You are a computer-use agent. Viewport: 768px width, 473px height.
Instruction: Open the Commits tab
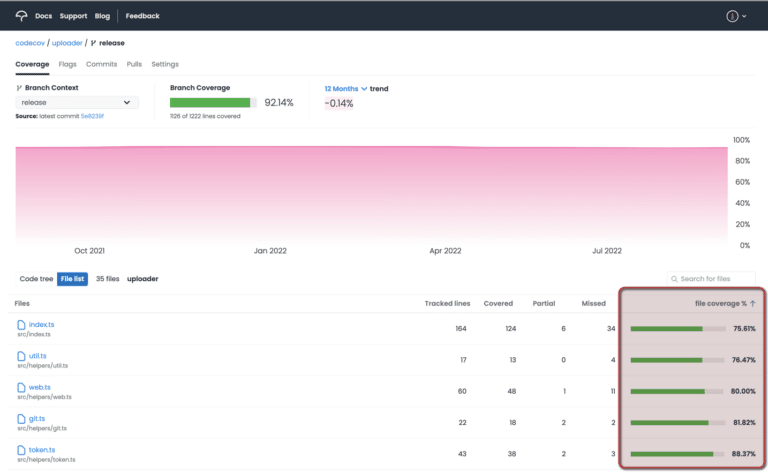(101, 64)
